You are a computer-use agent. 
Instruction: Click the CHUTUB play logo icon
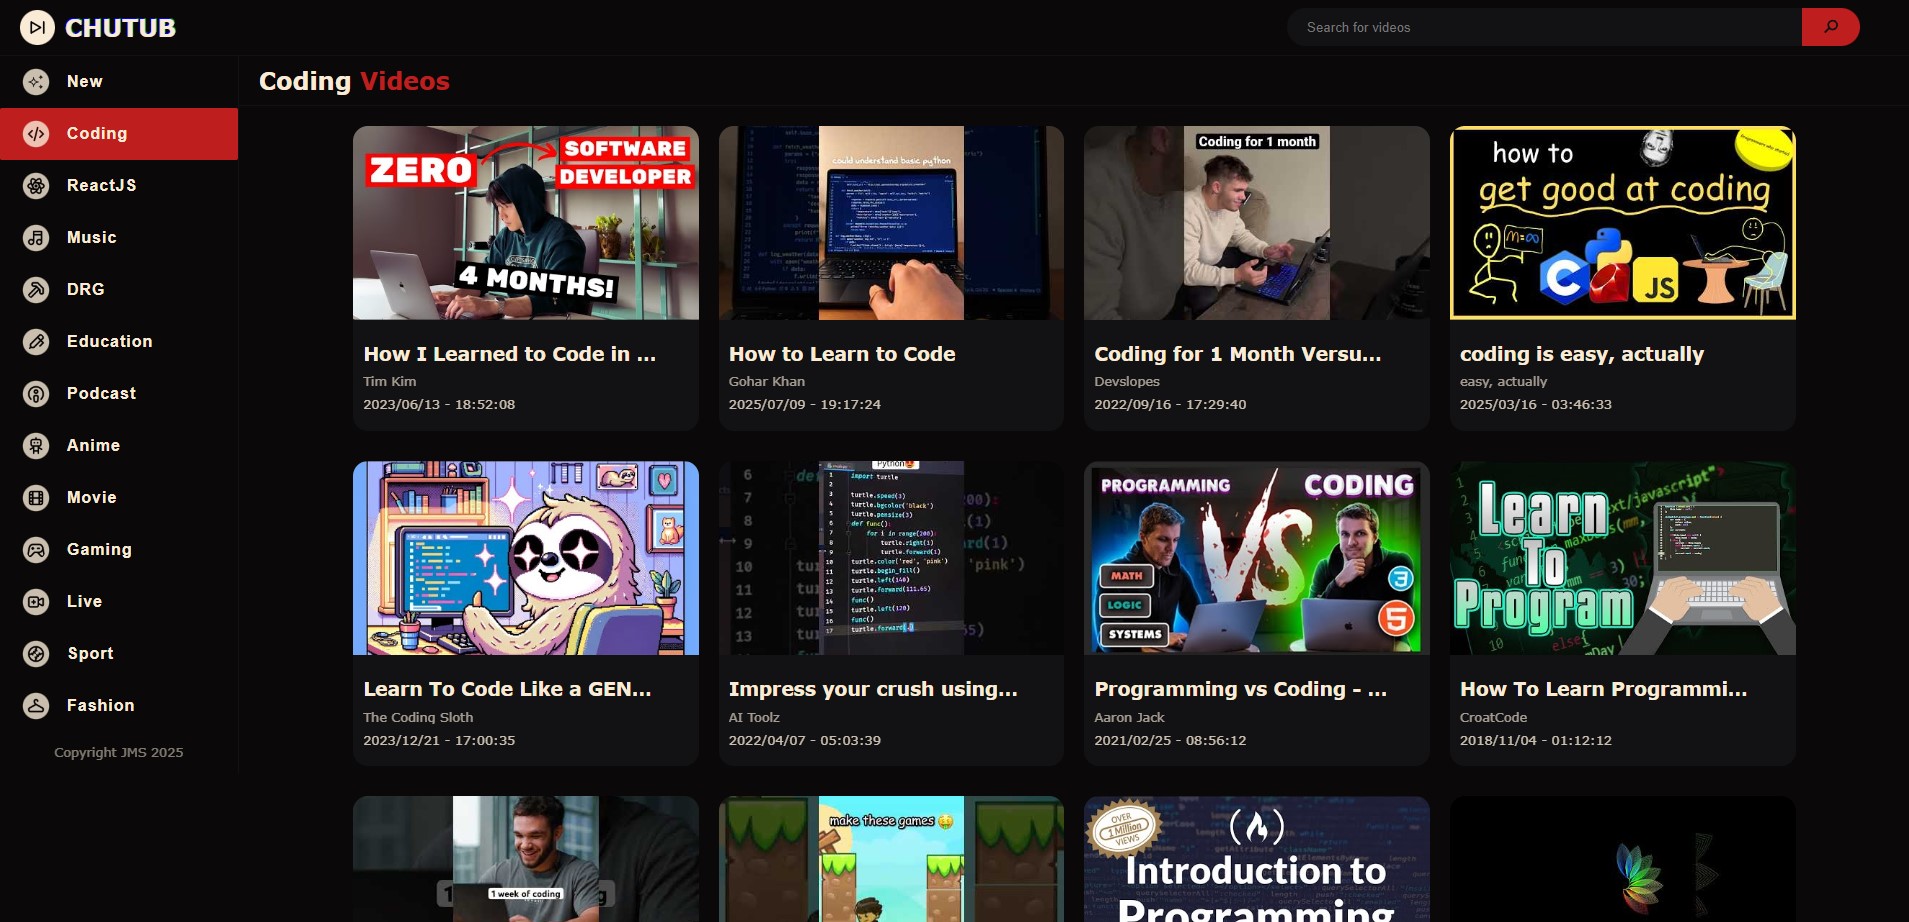click(x=37, y=28)
